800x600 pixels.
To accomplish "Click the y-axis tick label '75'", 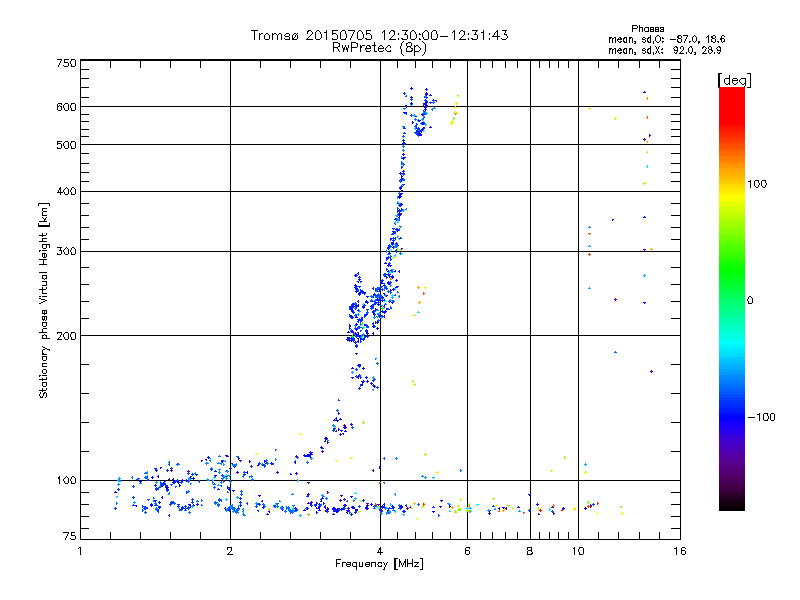I will (x=70, y=536).
